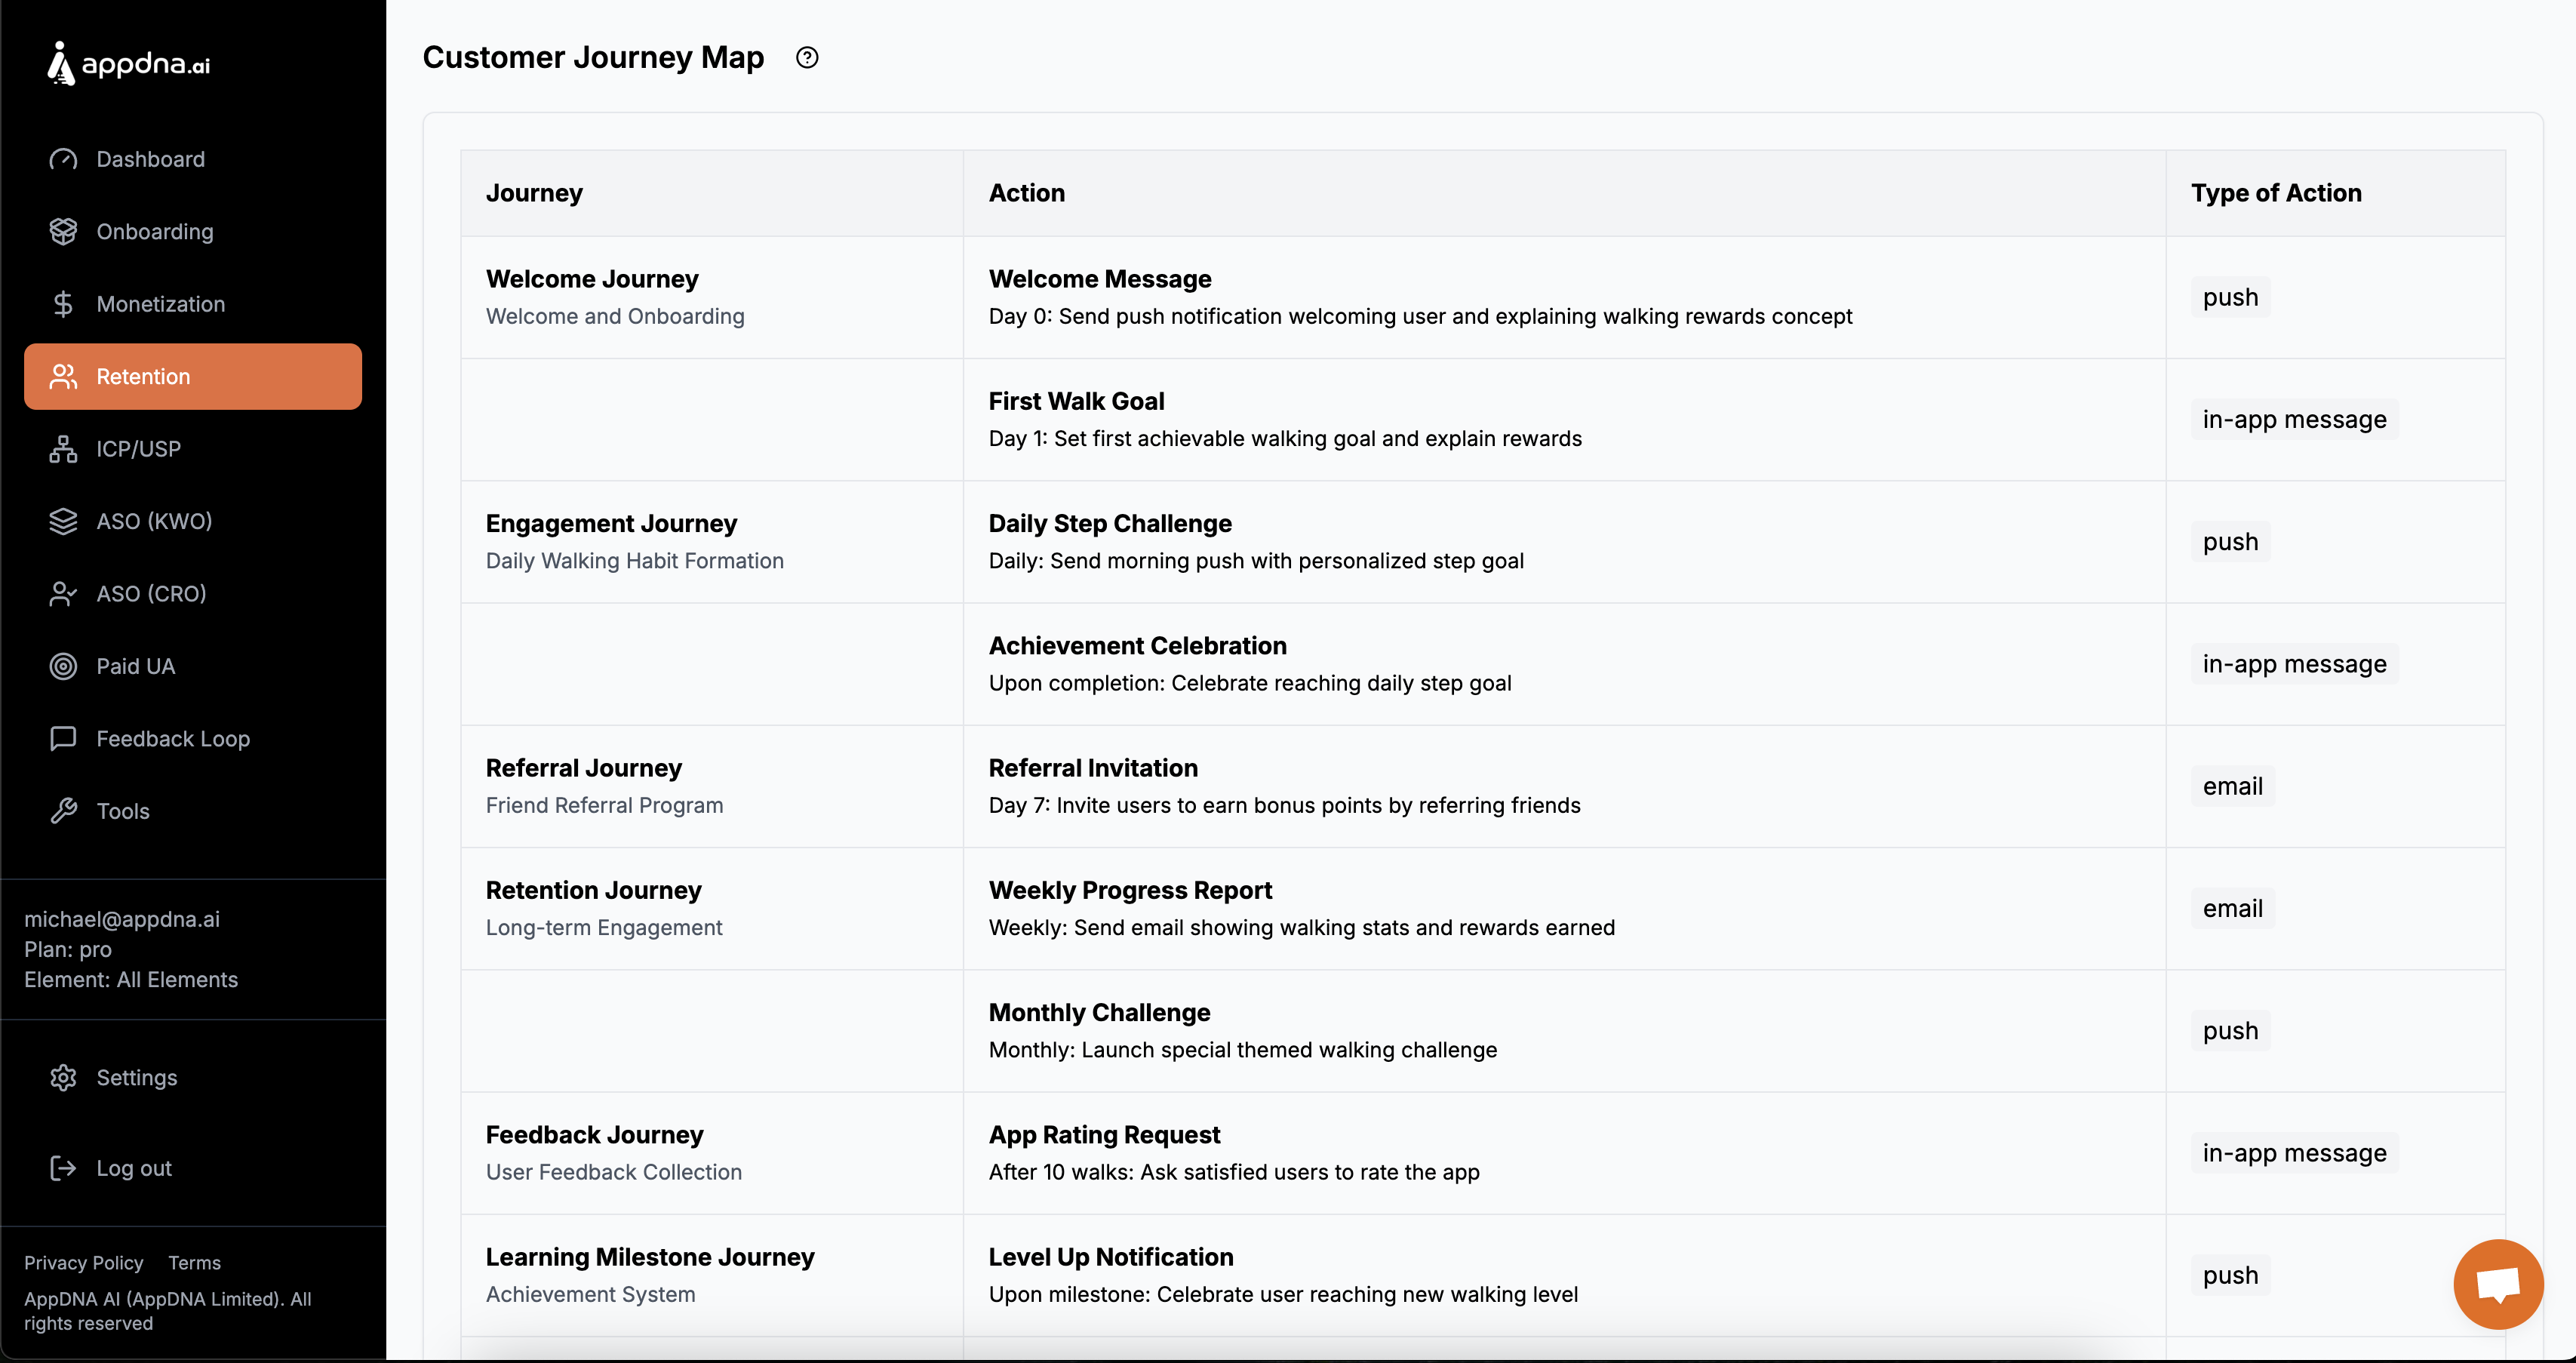This screenshot has height=1363, width=2576.
Task: Click the help icon beside Customer Journey Map
Action: [x=807, y=58]
